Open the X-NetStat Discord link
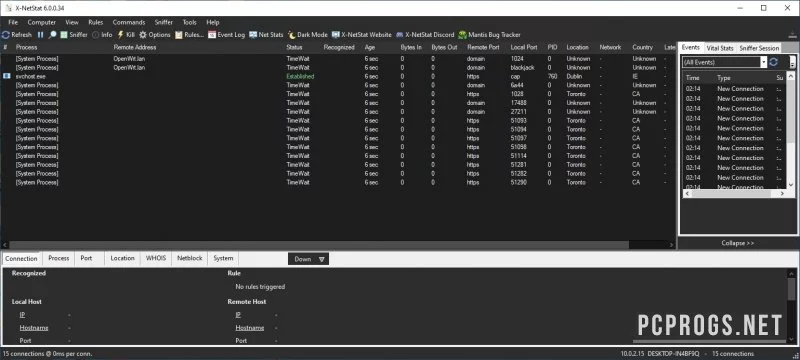 point(424,35)
